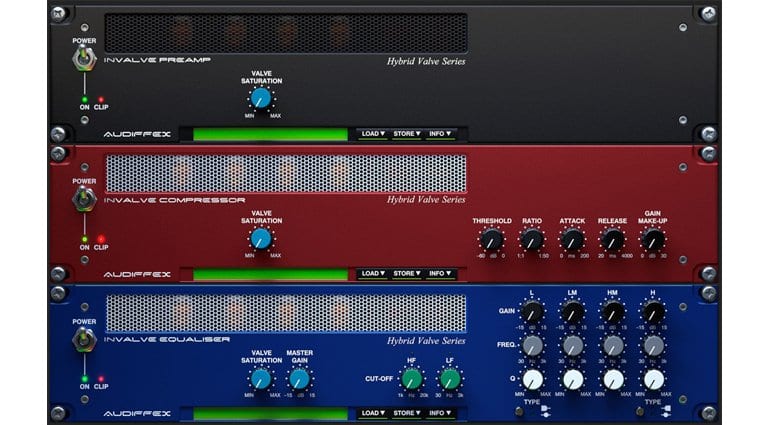Viewport: 770px width, 425px height.
Task: Click the HM band Freq knob
Action: coord(613,346)
